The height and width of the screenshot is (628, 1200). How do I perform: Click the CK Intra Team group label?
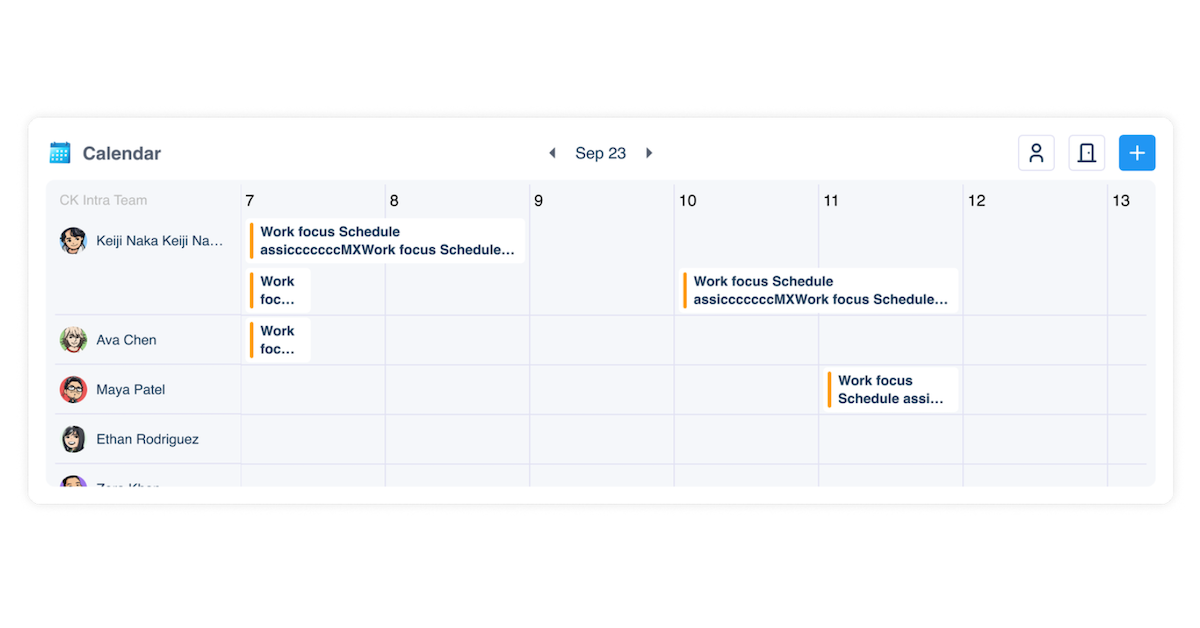click(x=103, y=200)
